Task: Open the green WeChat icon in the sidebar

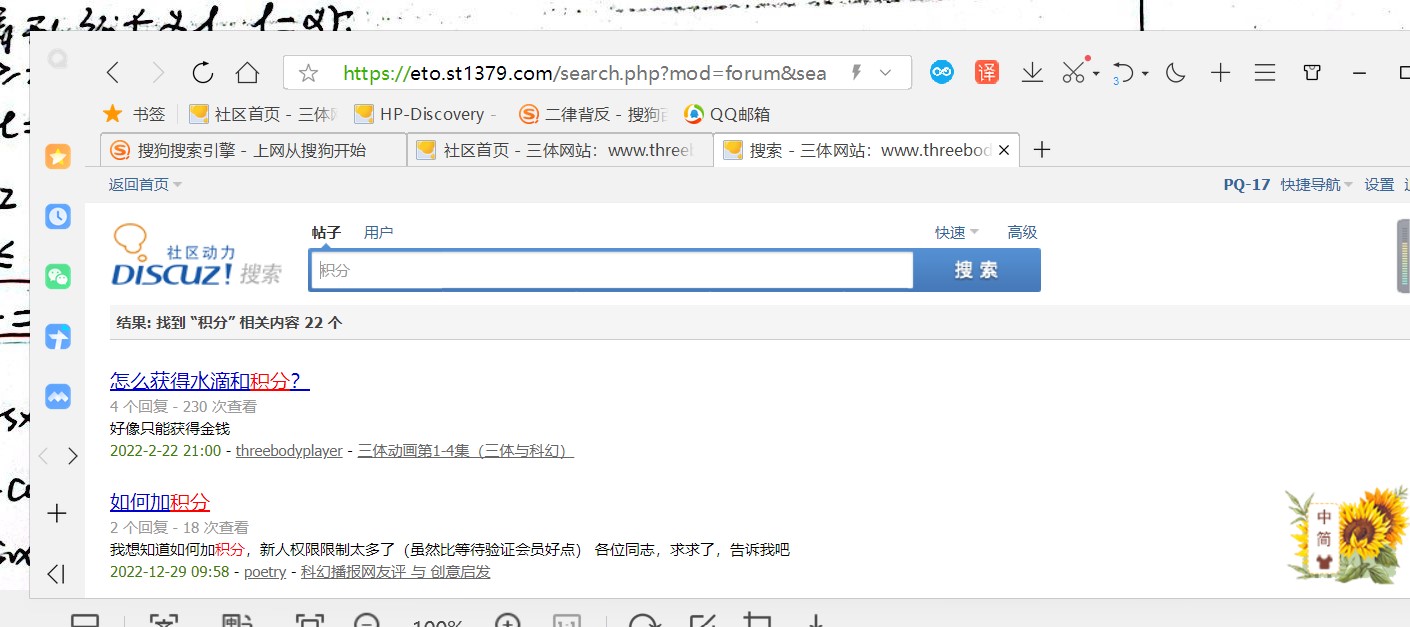Action: click(58, 277)
